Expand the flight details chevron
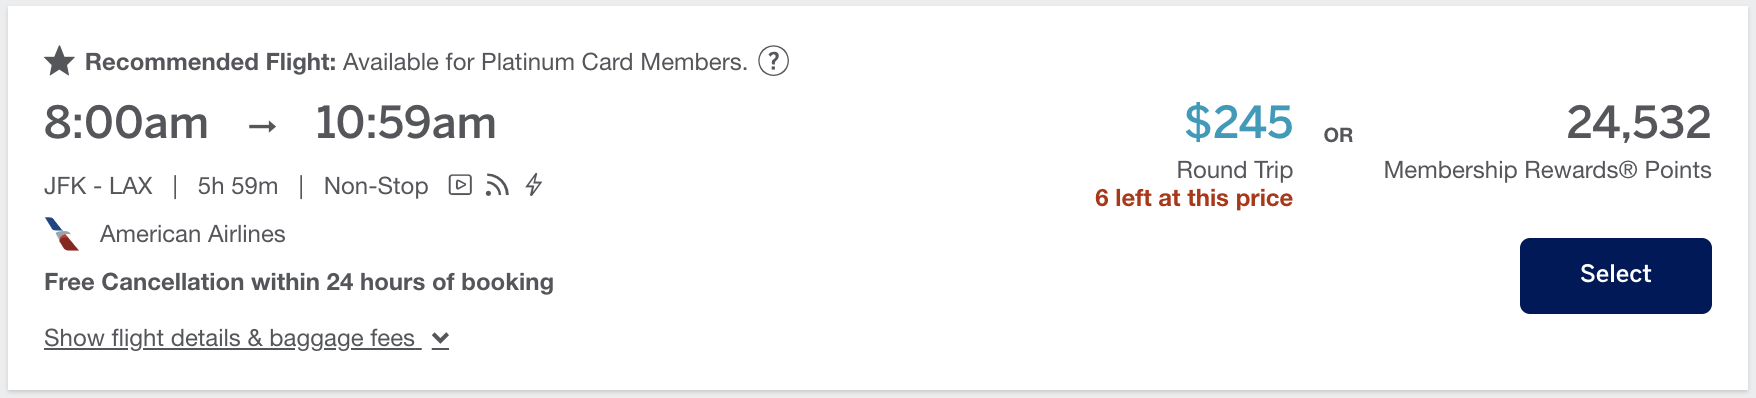Image resolution: width=1756 pixels, height=398 pixels. tap(440, 340)
